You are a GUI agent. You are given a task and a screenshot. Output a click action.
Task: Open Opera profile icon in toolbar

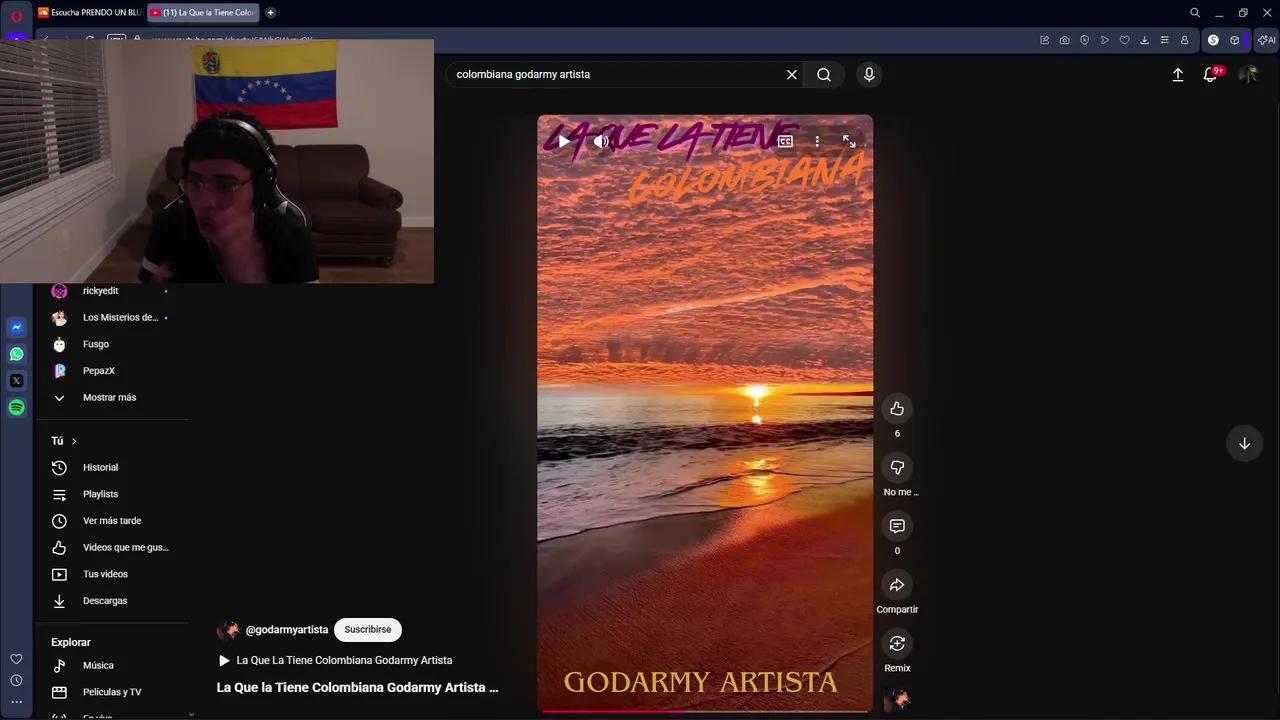pos(1184,40)
